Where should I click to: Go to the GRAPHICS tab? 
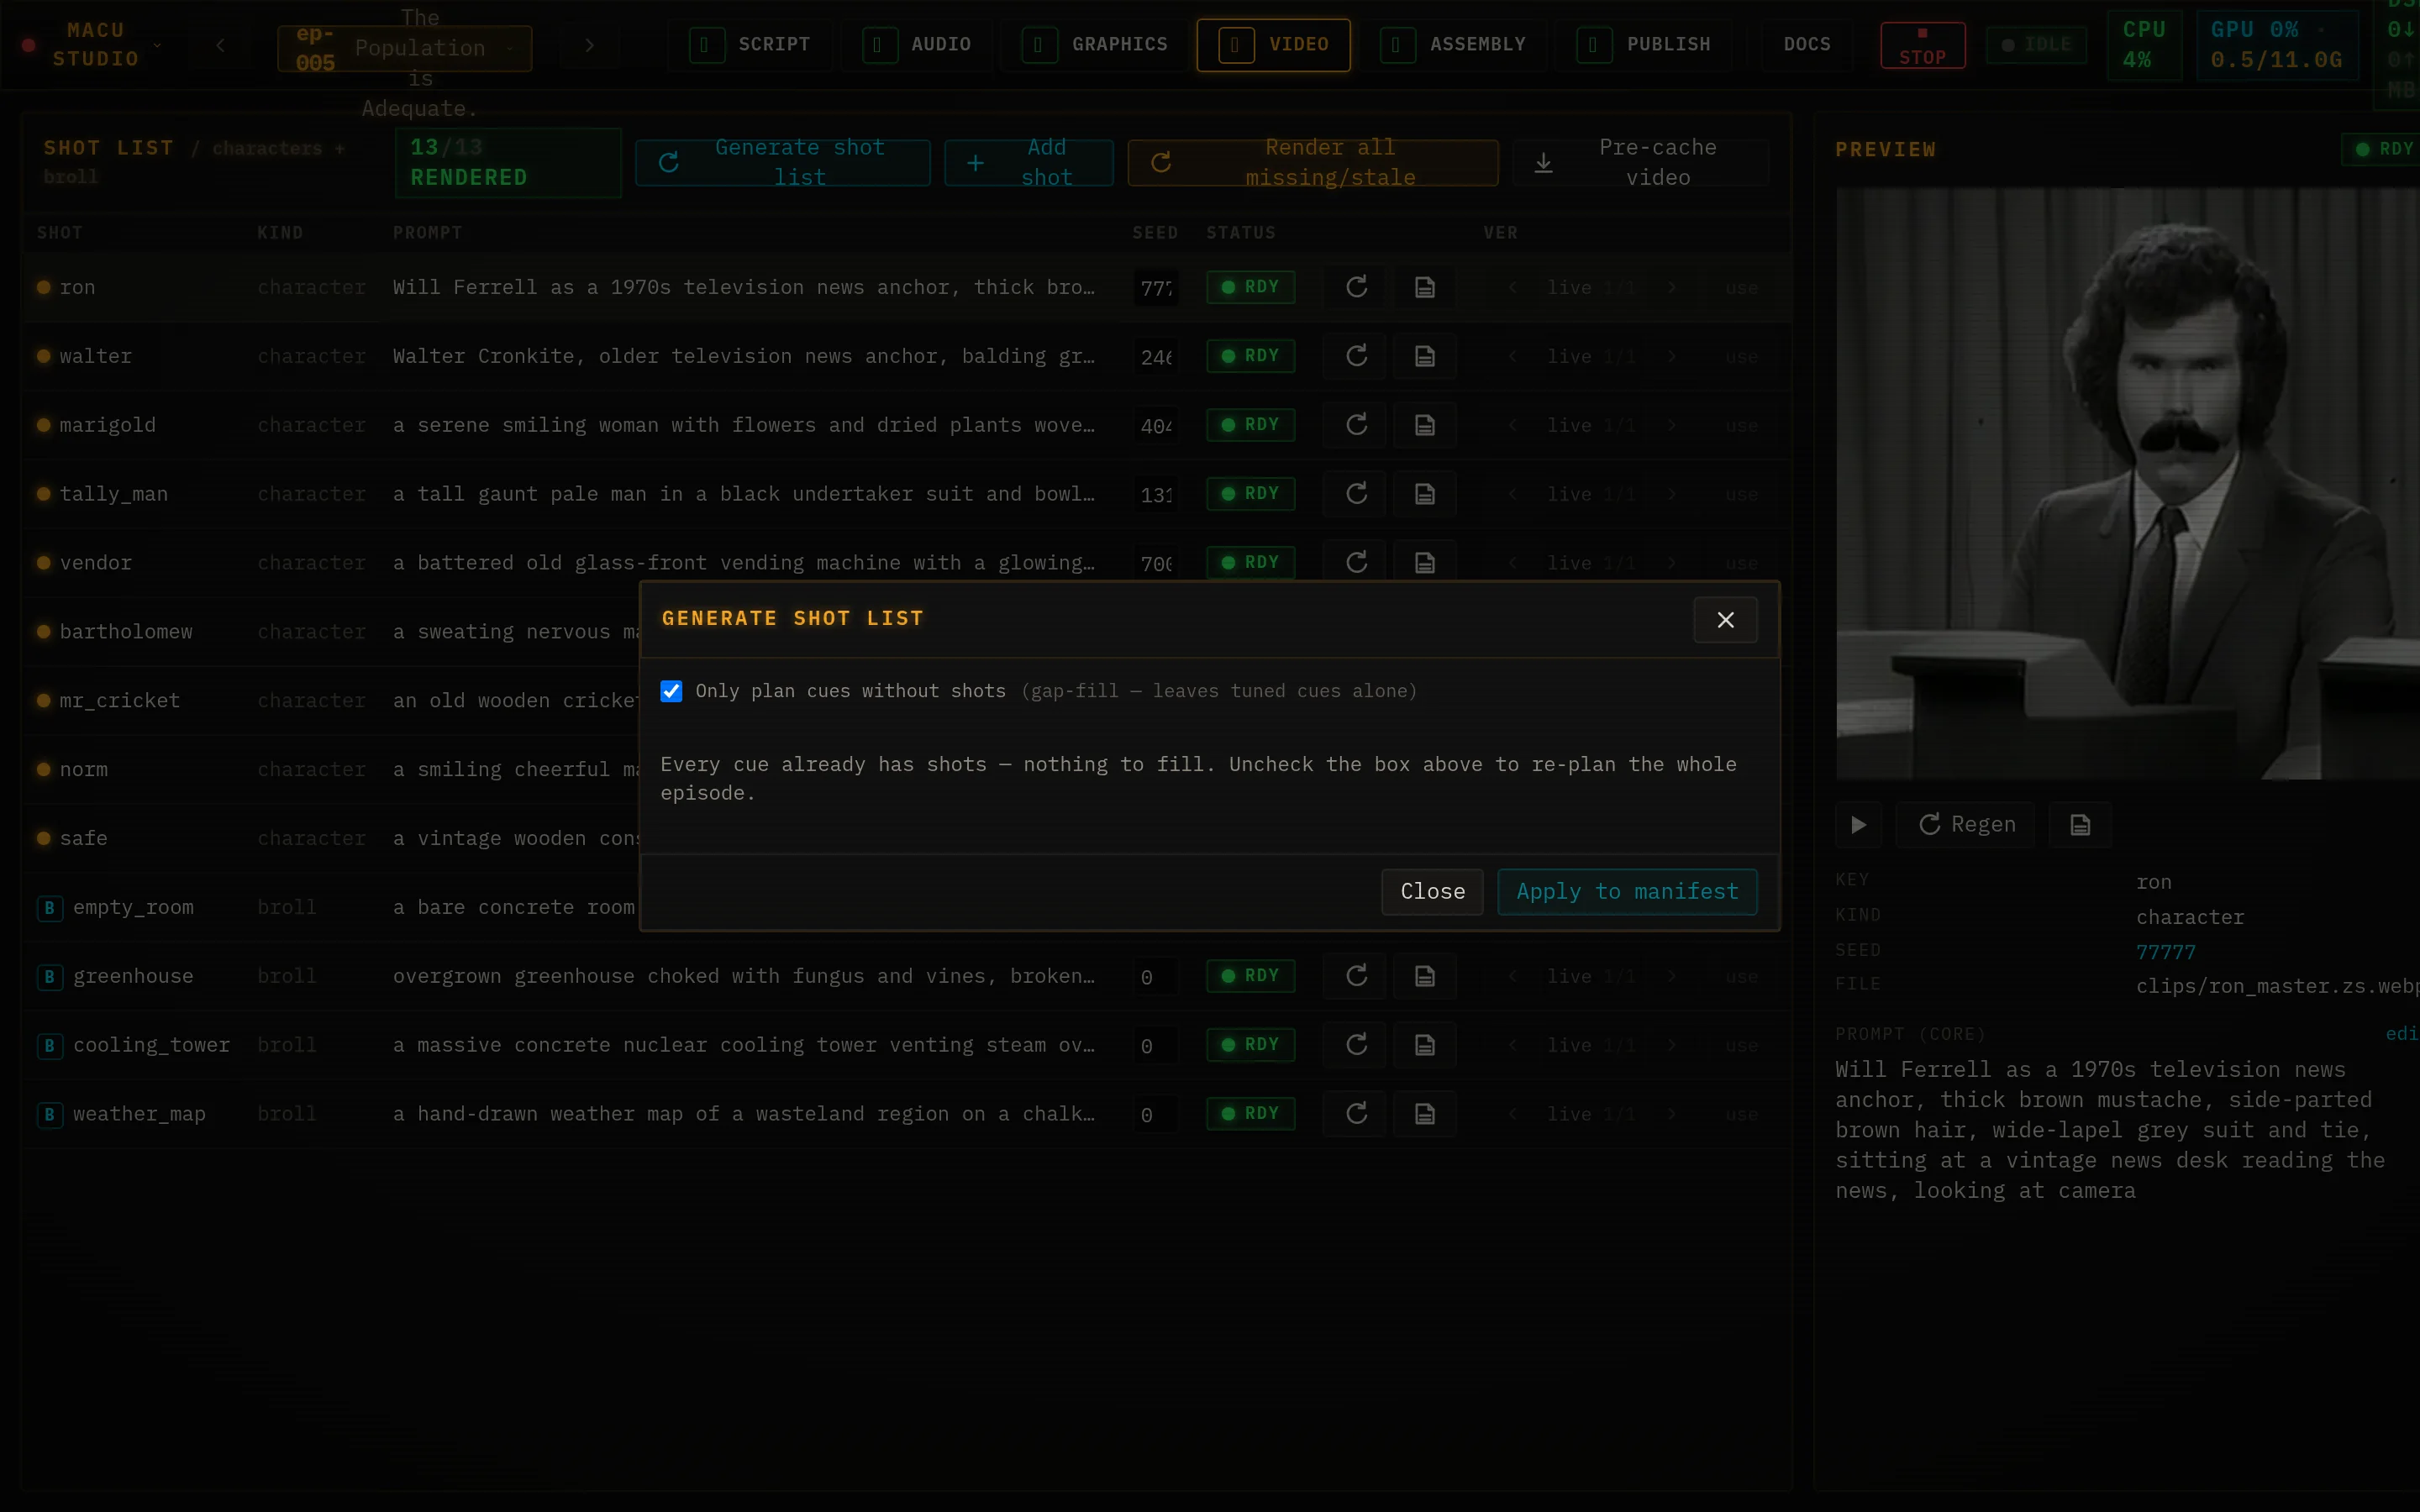tap(1096, 45)
